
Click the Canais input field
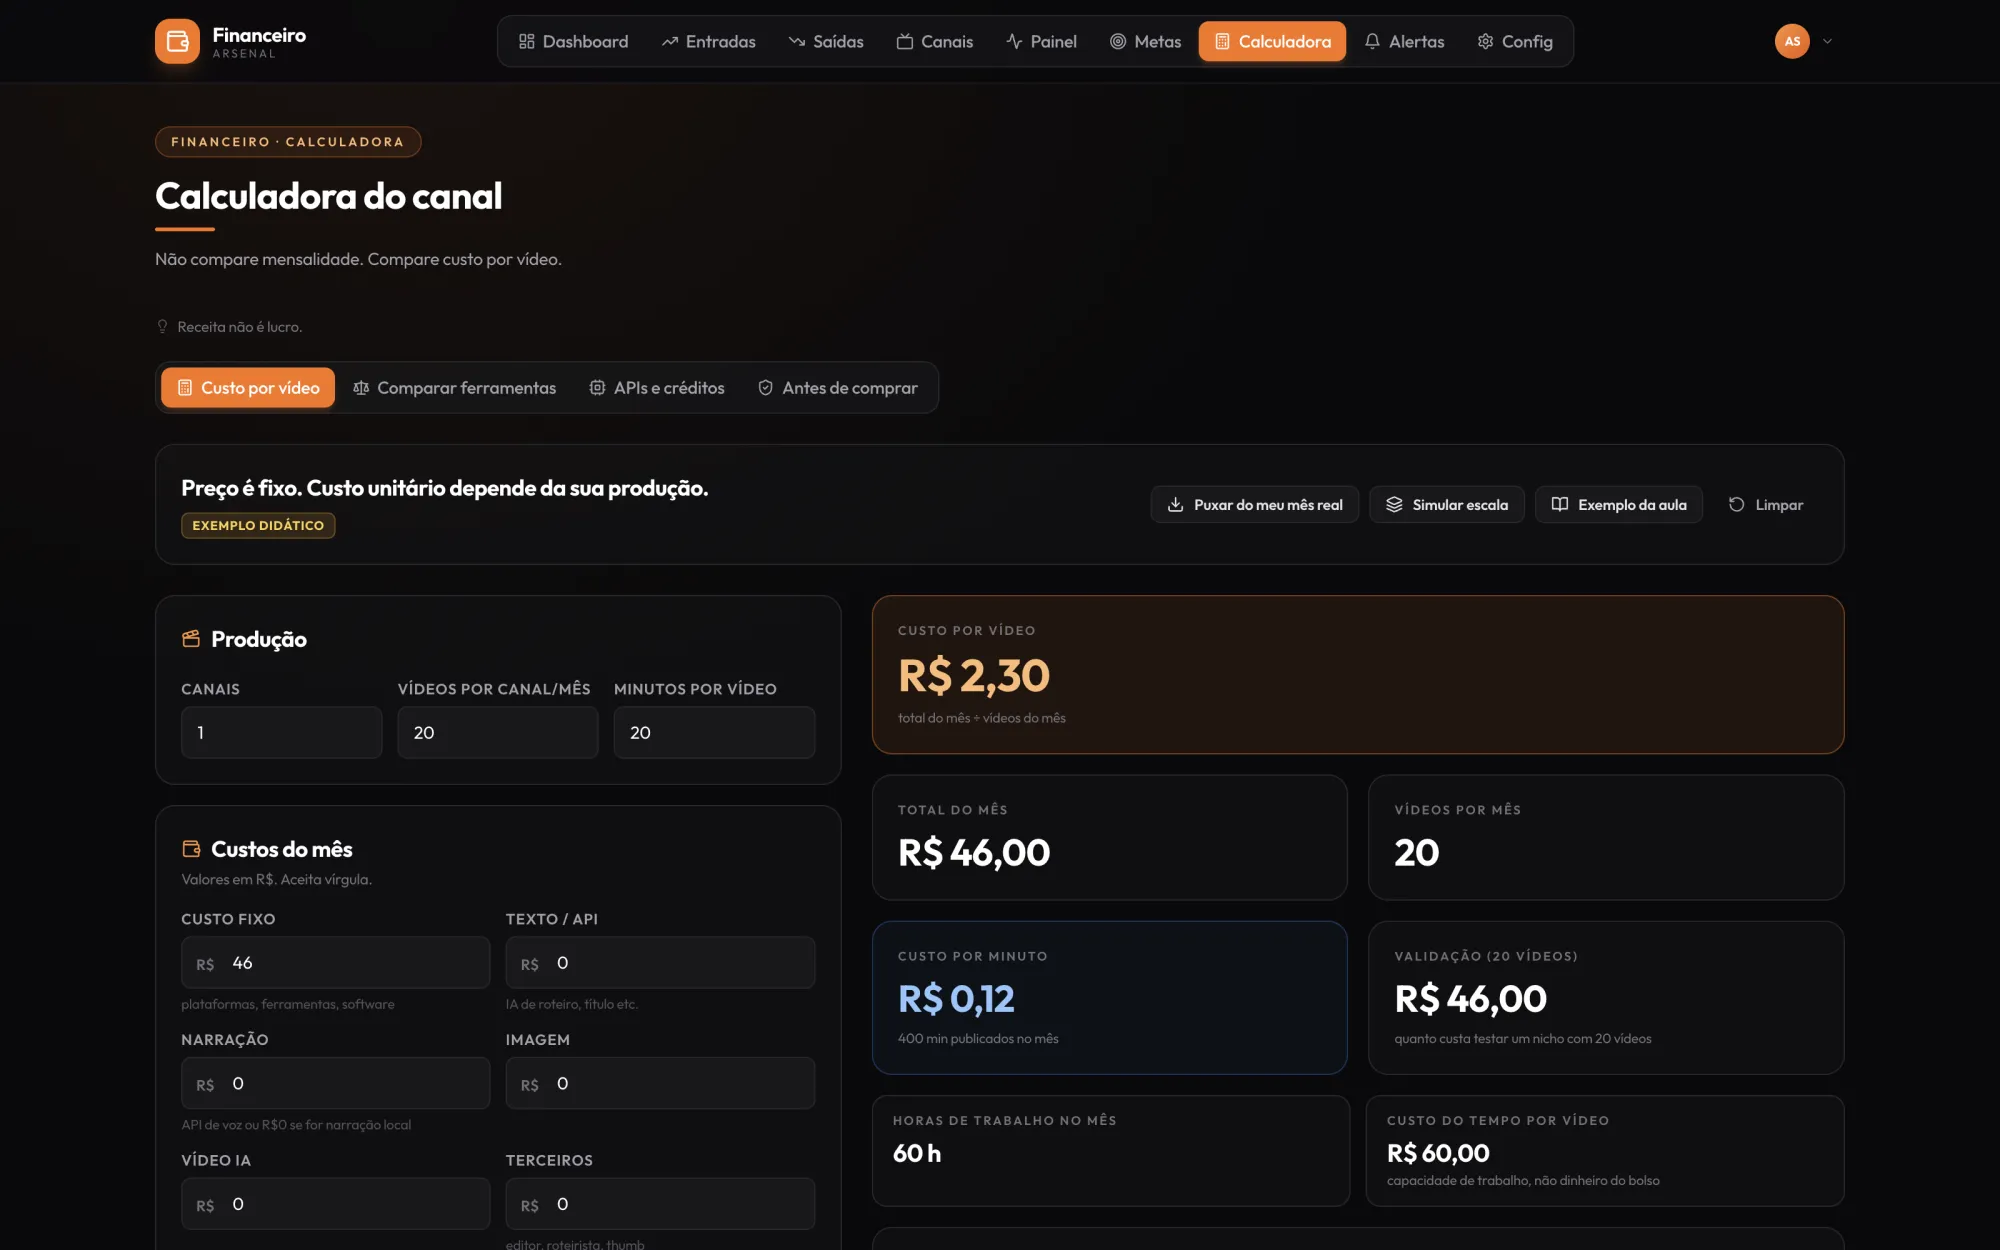[282, 733]
